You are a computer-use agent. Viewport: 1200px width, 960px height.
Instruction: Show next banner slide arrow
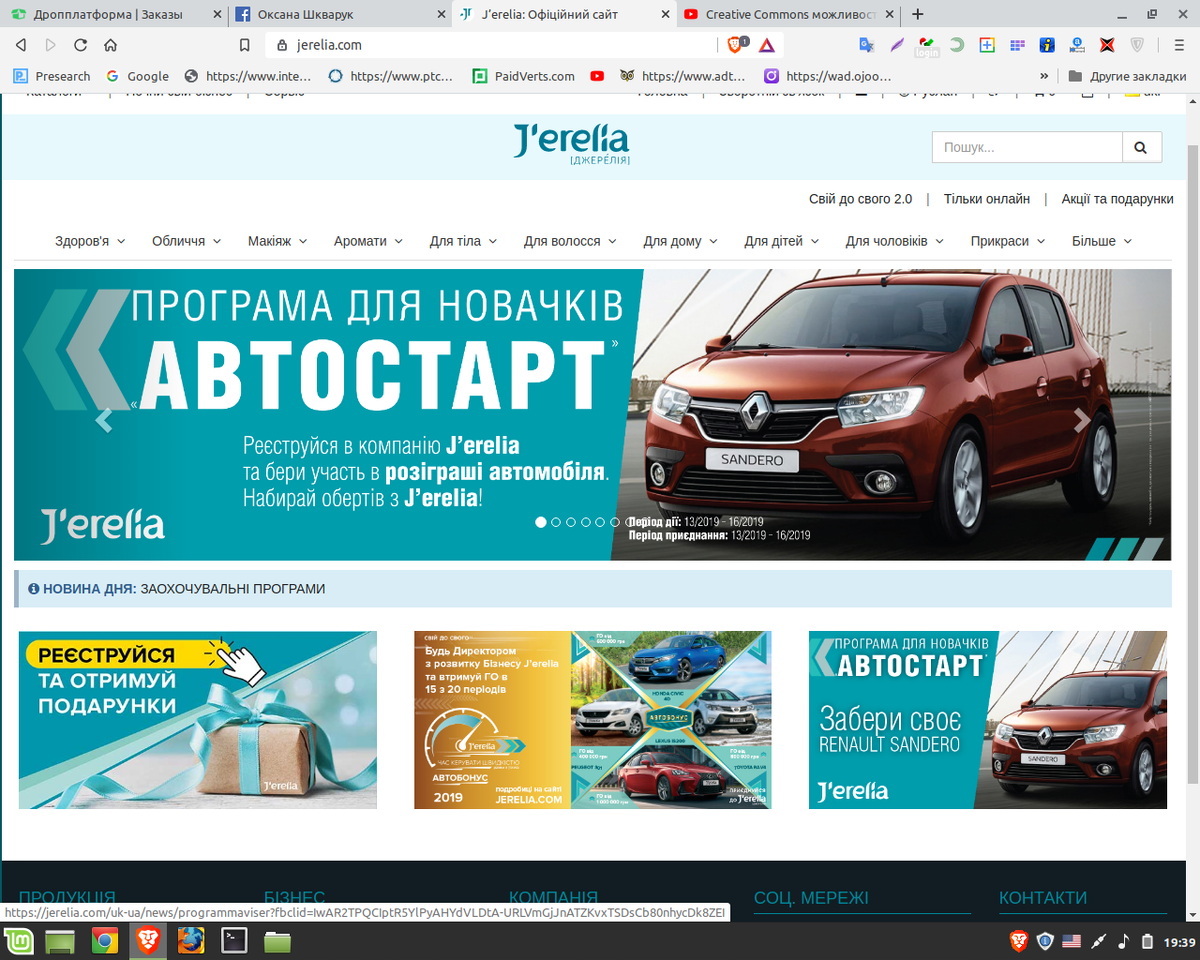point(1082,420)
